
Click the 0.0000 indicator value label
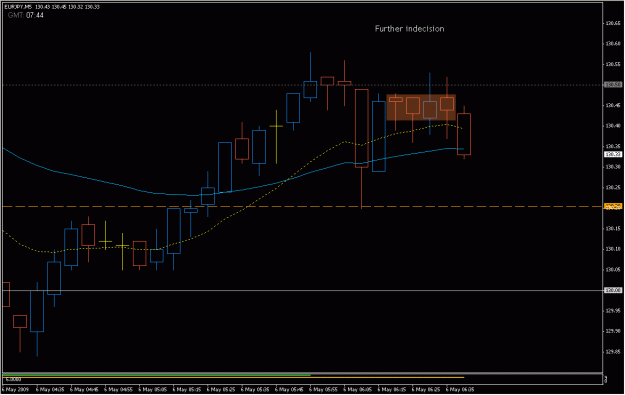[14, 379]
